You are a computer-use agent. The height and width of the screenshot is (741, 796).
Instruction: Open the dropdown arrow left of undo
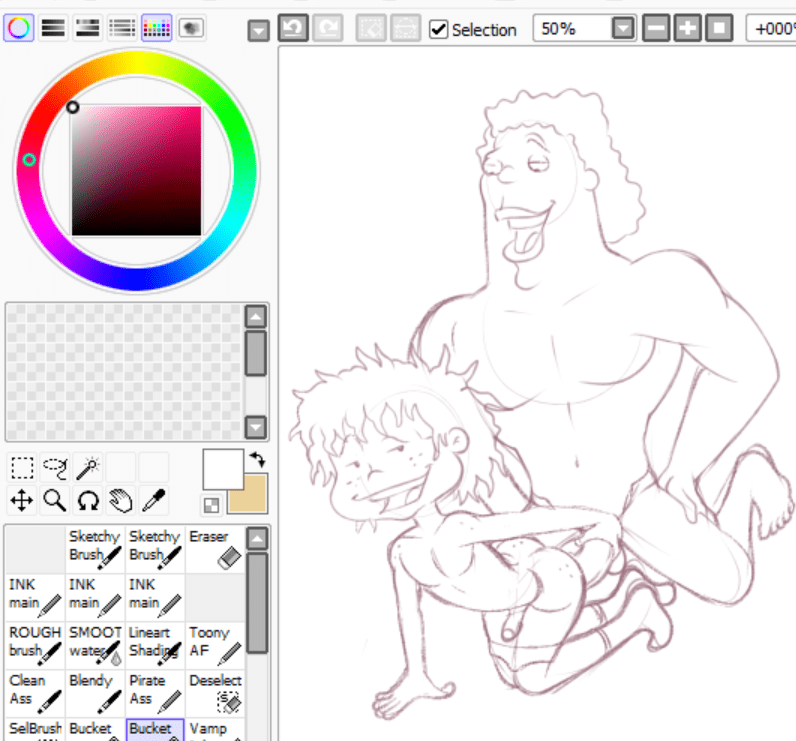click(x=259, y=31)
